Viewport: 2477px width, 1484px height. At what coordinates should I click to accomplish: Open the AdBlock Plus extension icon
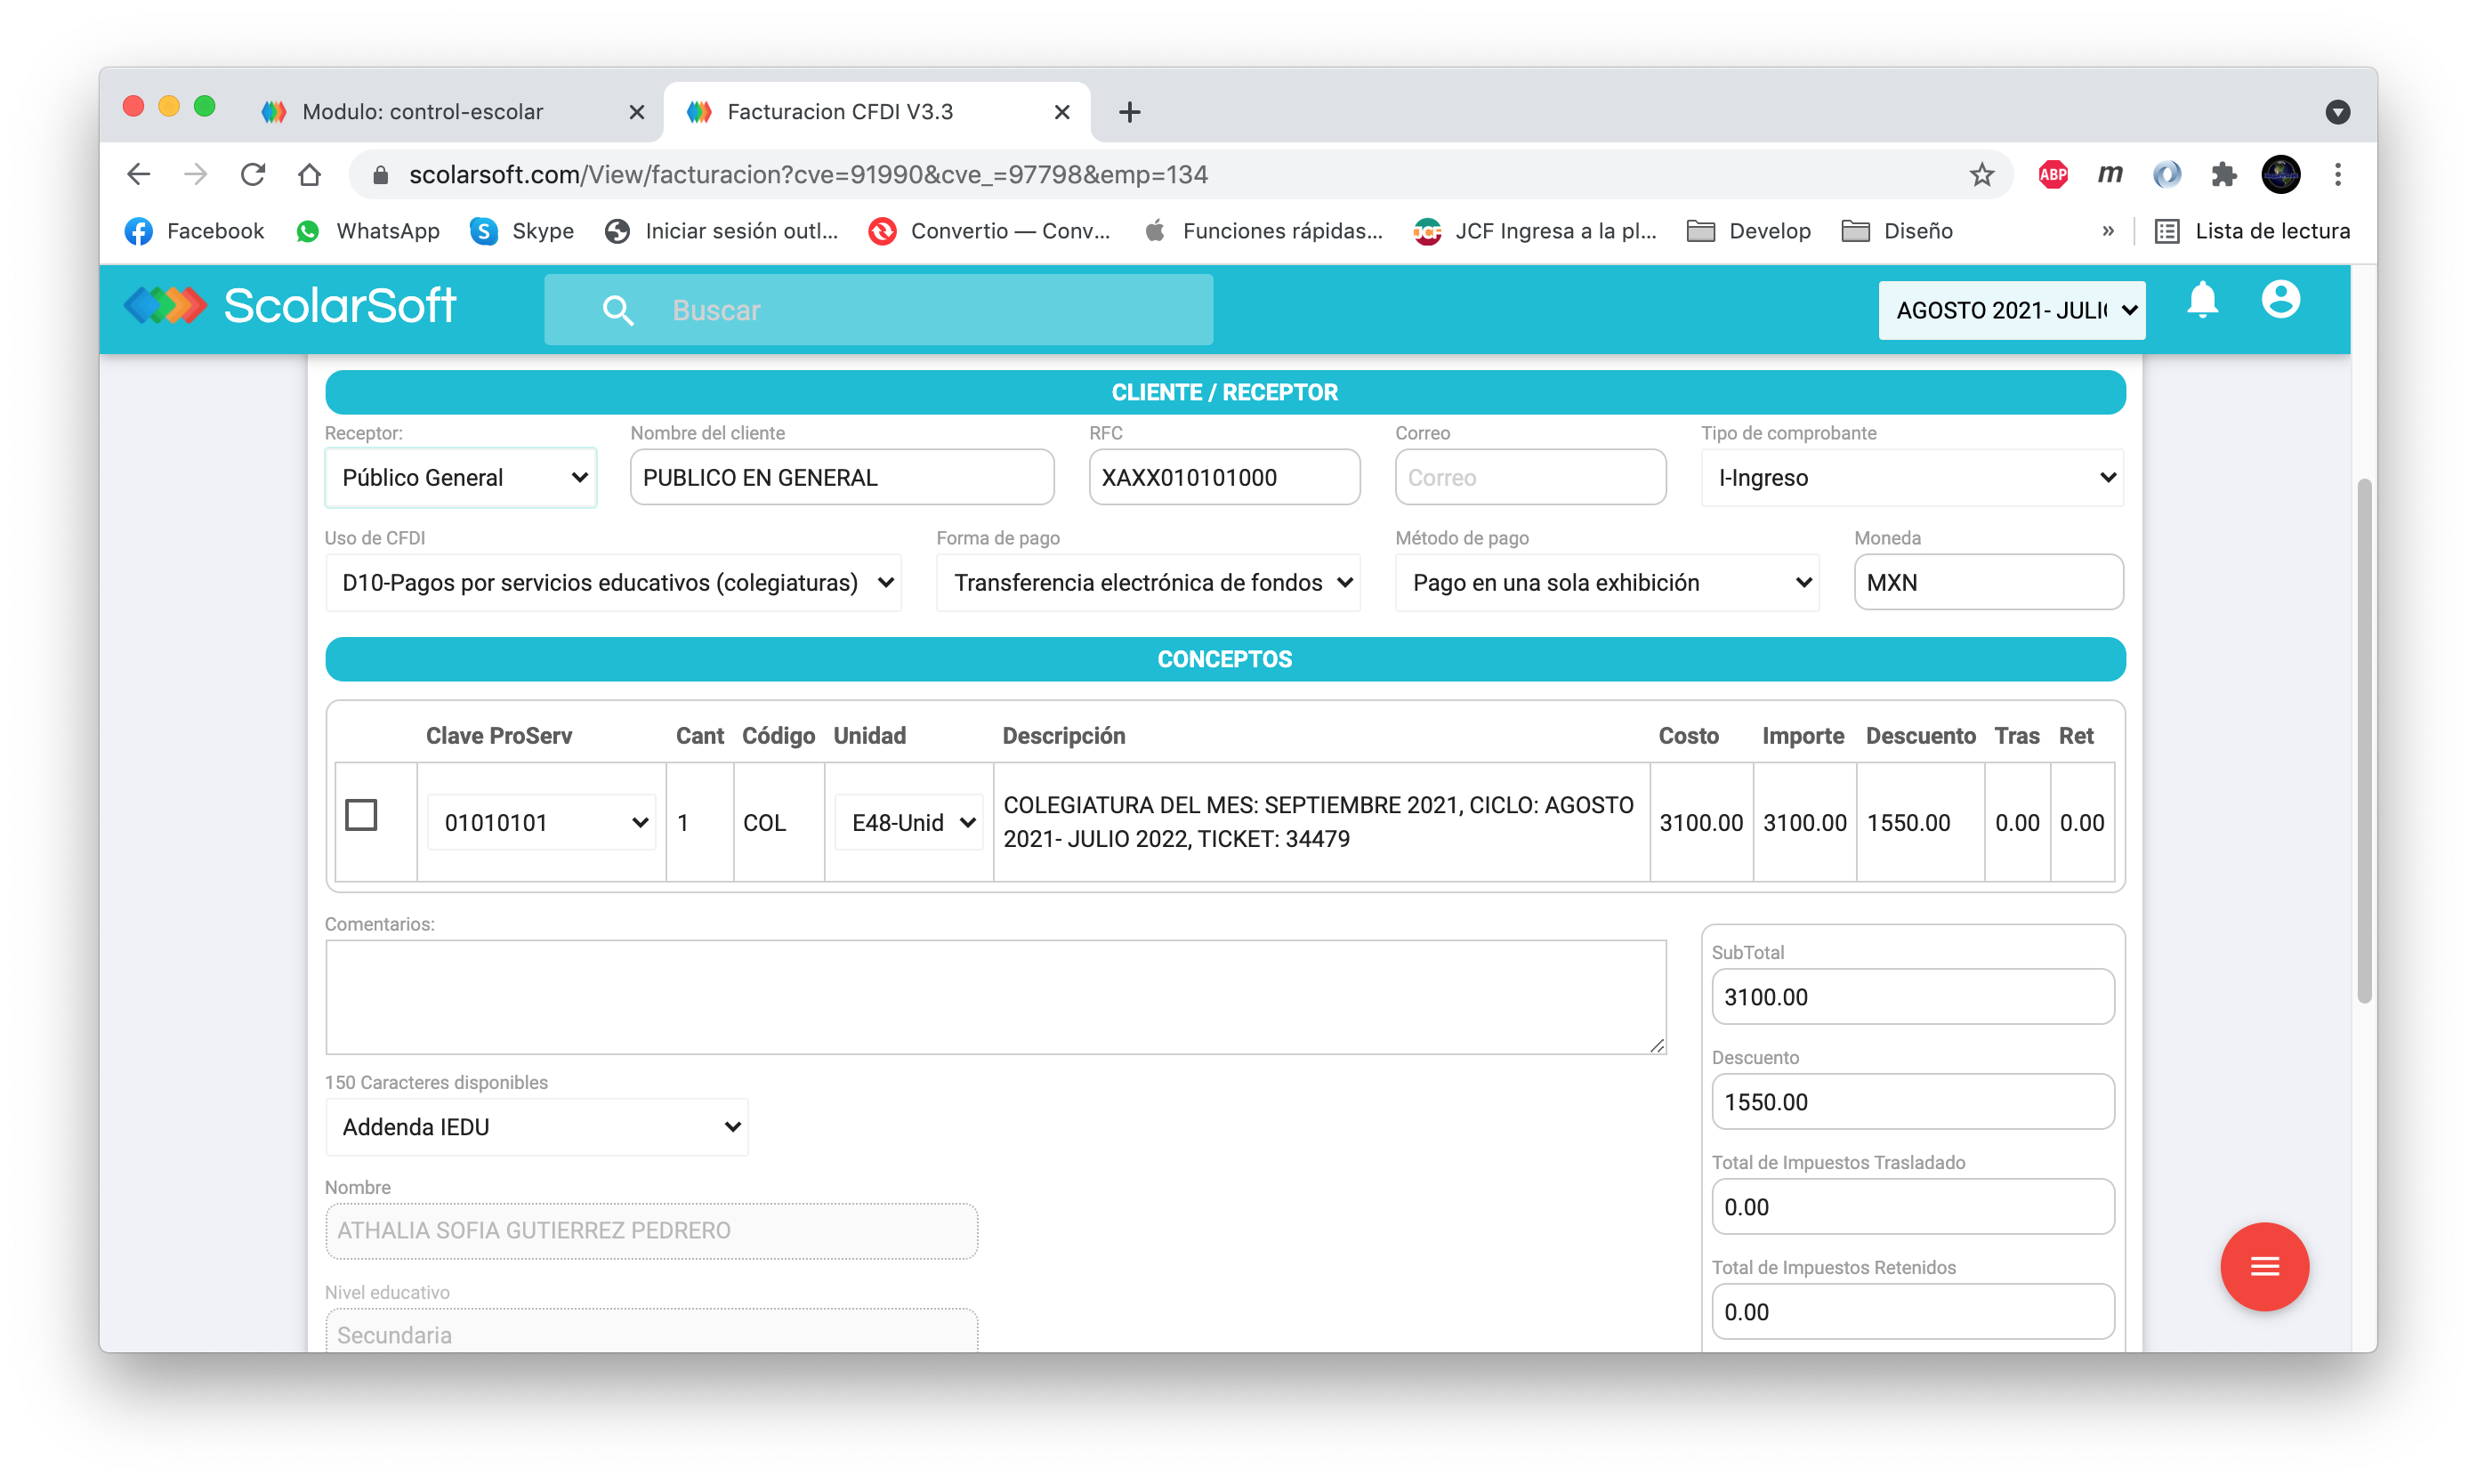(x=2052, y=174)
